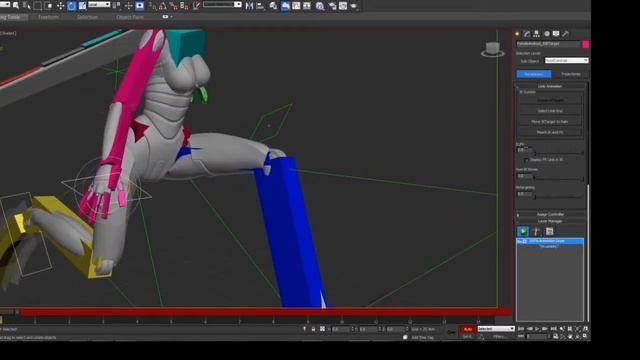Click the Align tool icon
This screenshot has width=640, height=360.
click(260, 6)
